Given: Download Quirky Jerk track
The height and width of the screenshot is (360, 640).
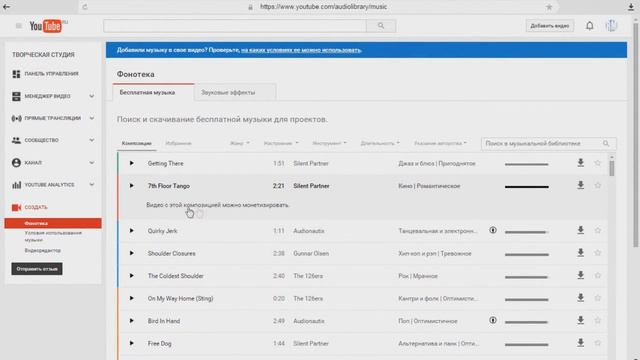Looking at the screenshot, I should [x=580, y=230].
